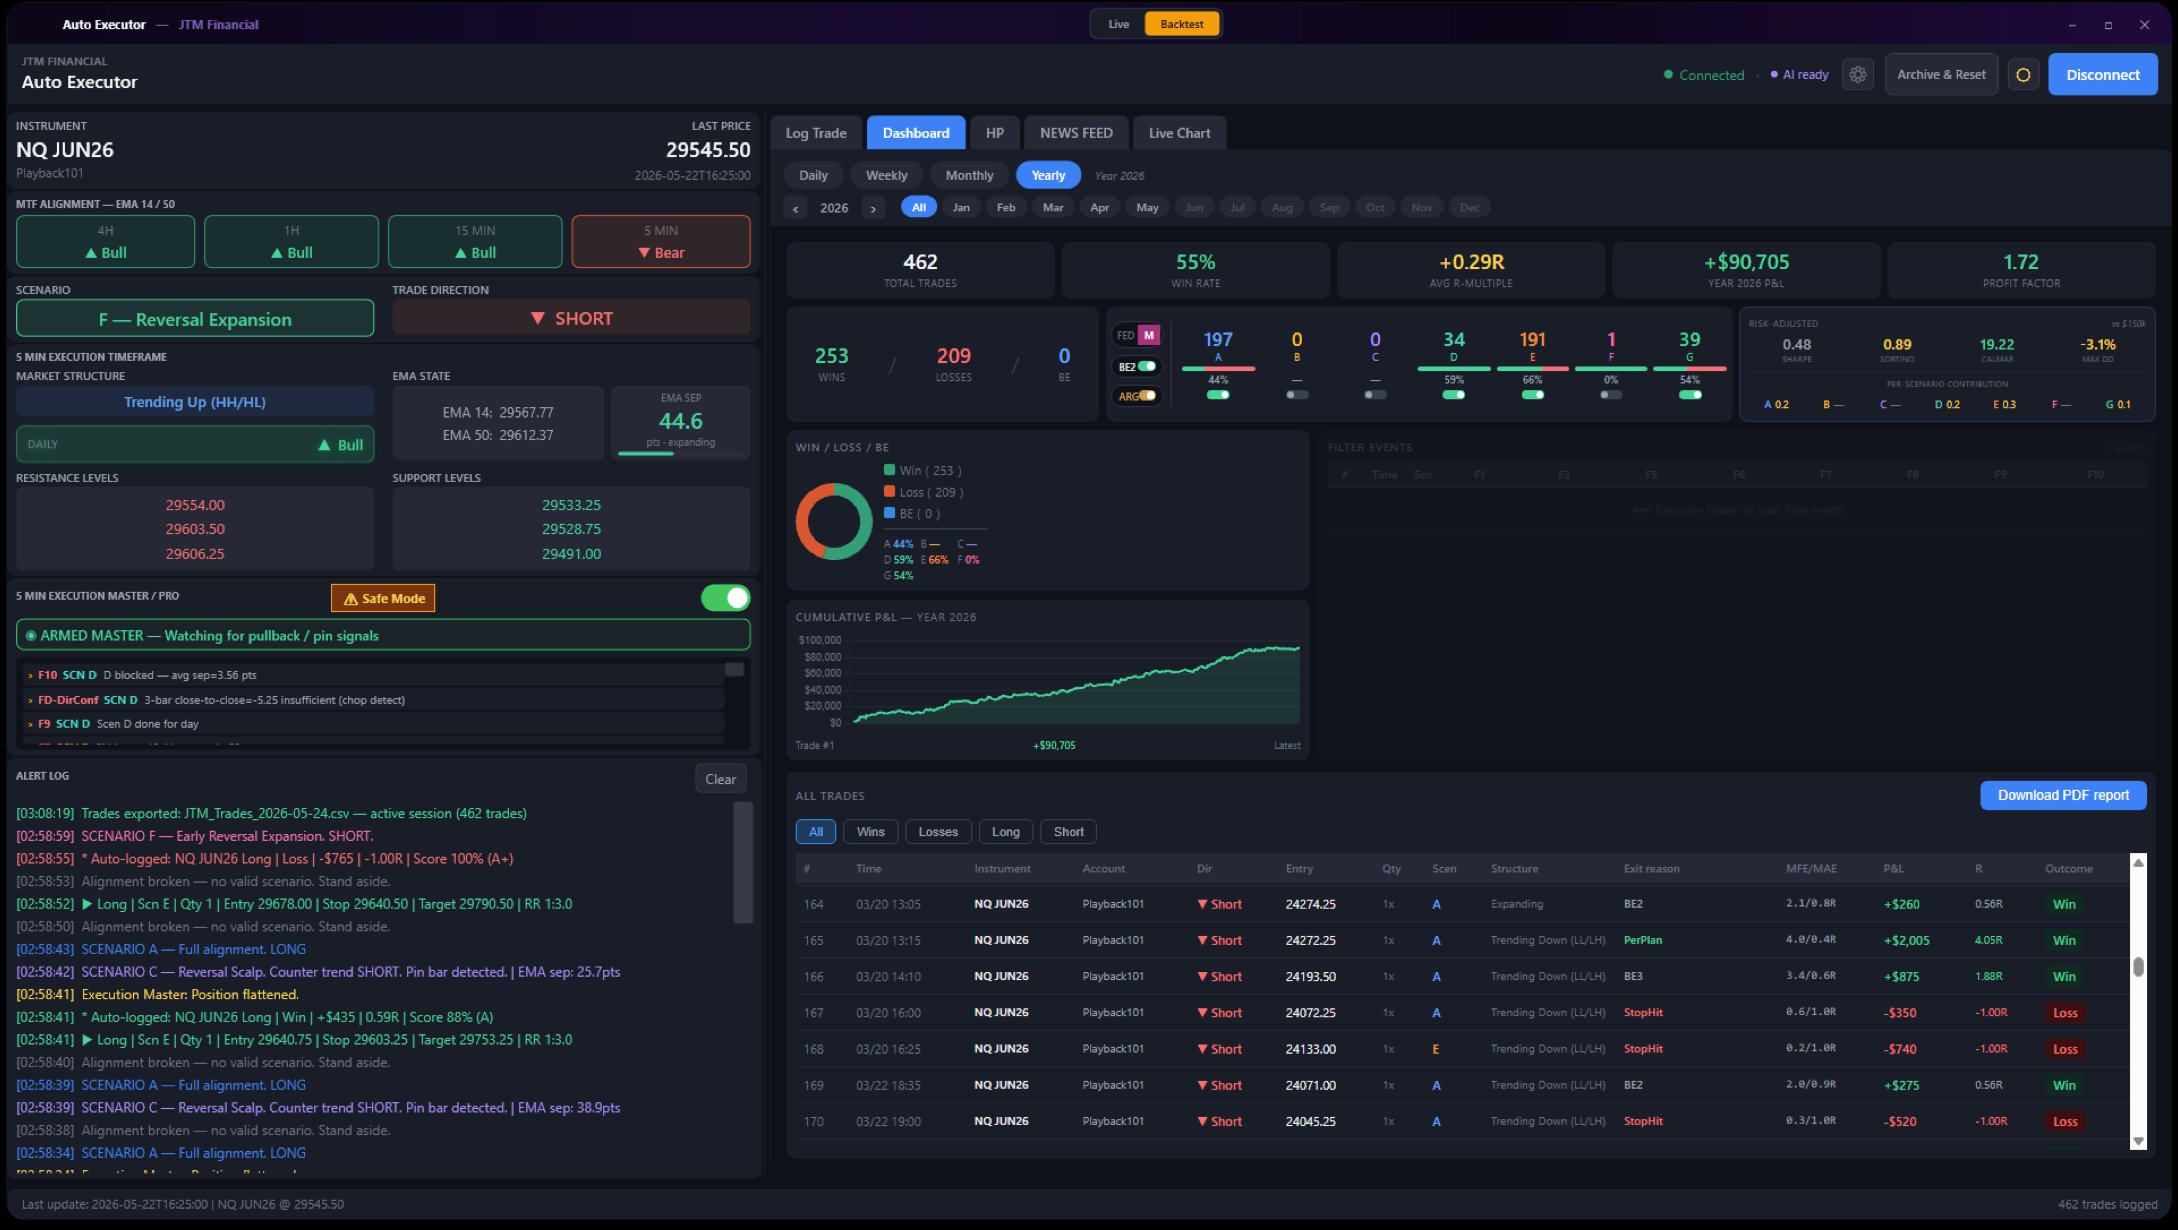The image size is (2178, 1230).
Task: Click the trades table scrollbar thumb
Action: (x=2138, y=967)
